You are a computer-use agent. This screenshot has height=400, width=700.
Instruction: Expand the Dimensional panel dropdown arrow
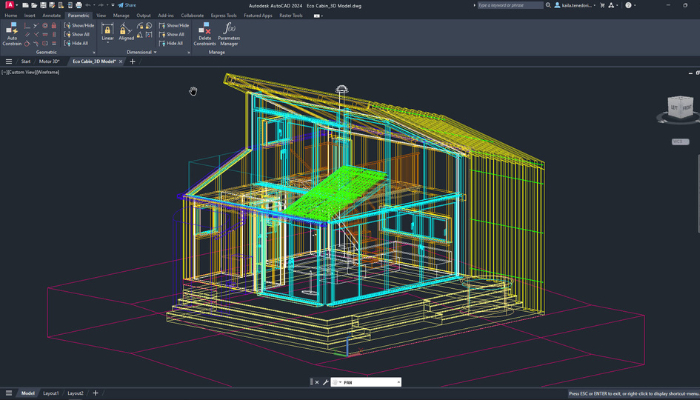click(x=155, y=52)
